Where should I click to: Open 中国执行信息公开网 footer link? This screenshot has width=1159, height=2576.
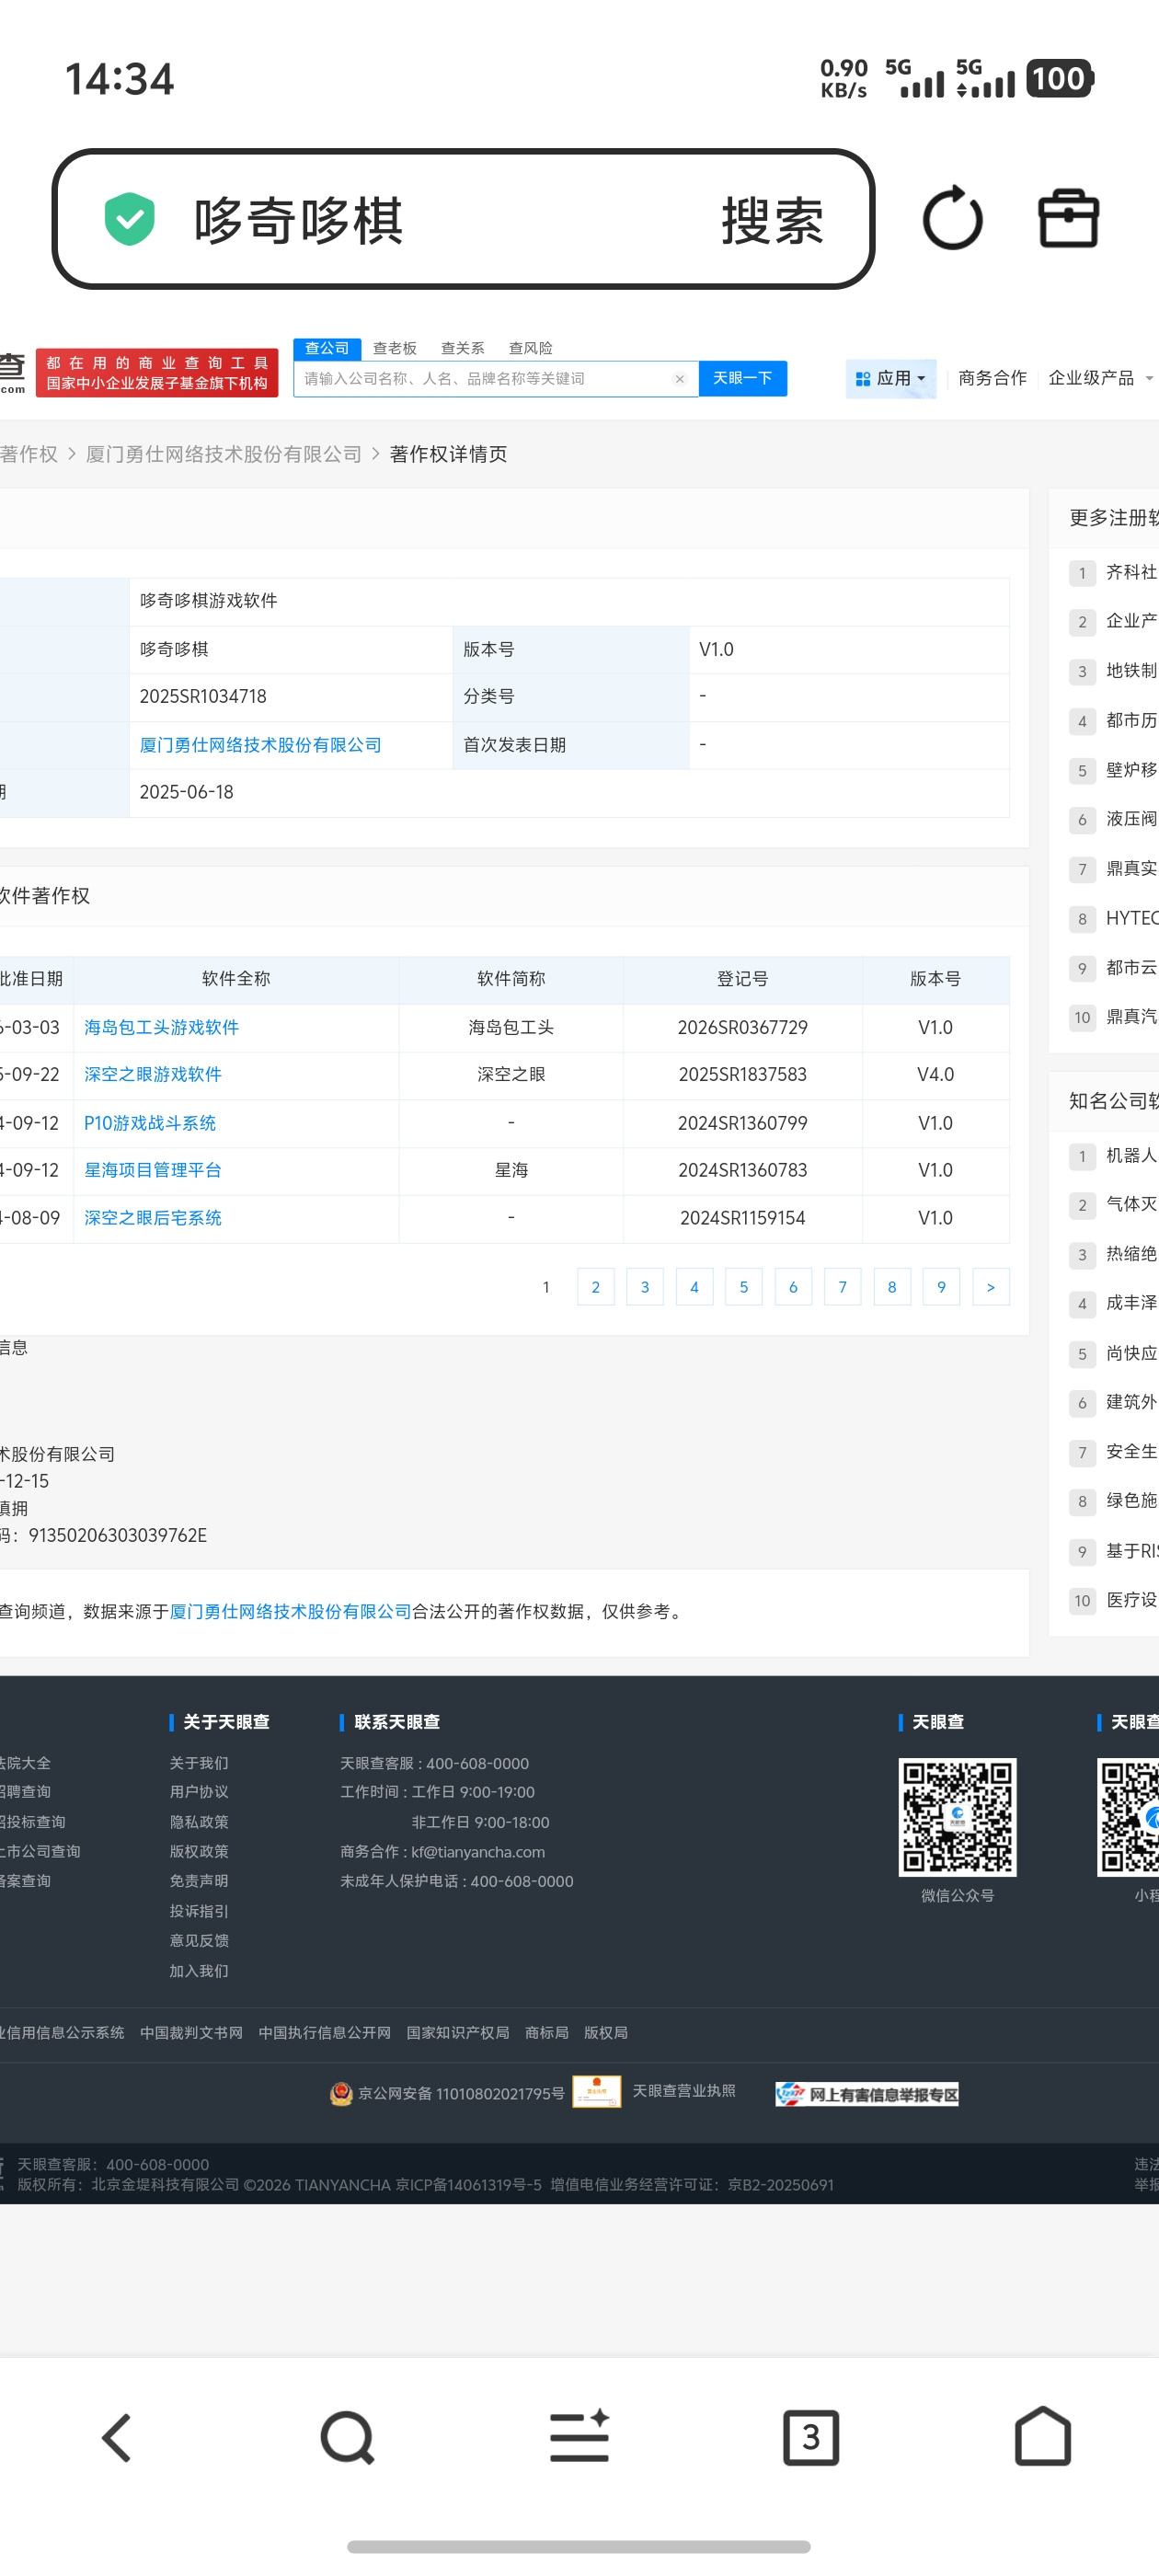(x=324, y=2033)
